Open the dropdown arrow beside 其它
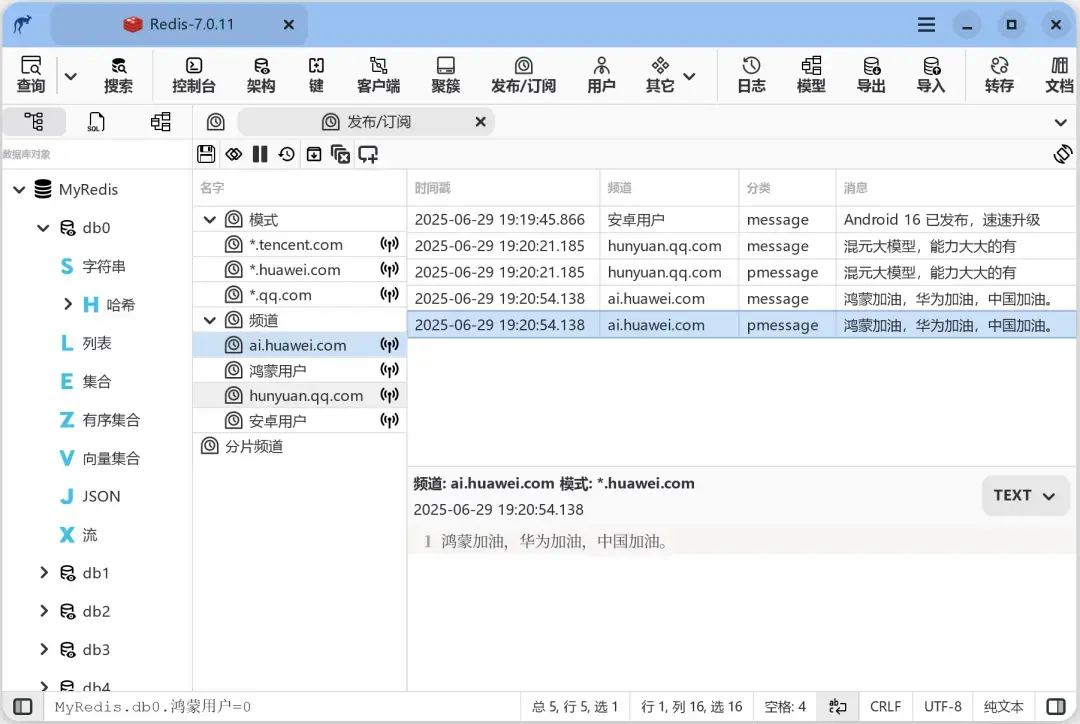Image resolution: width=1080 pixels, height=724 pixels. click(x=689, y=76)
